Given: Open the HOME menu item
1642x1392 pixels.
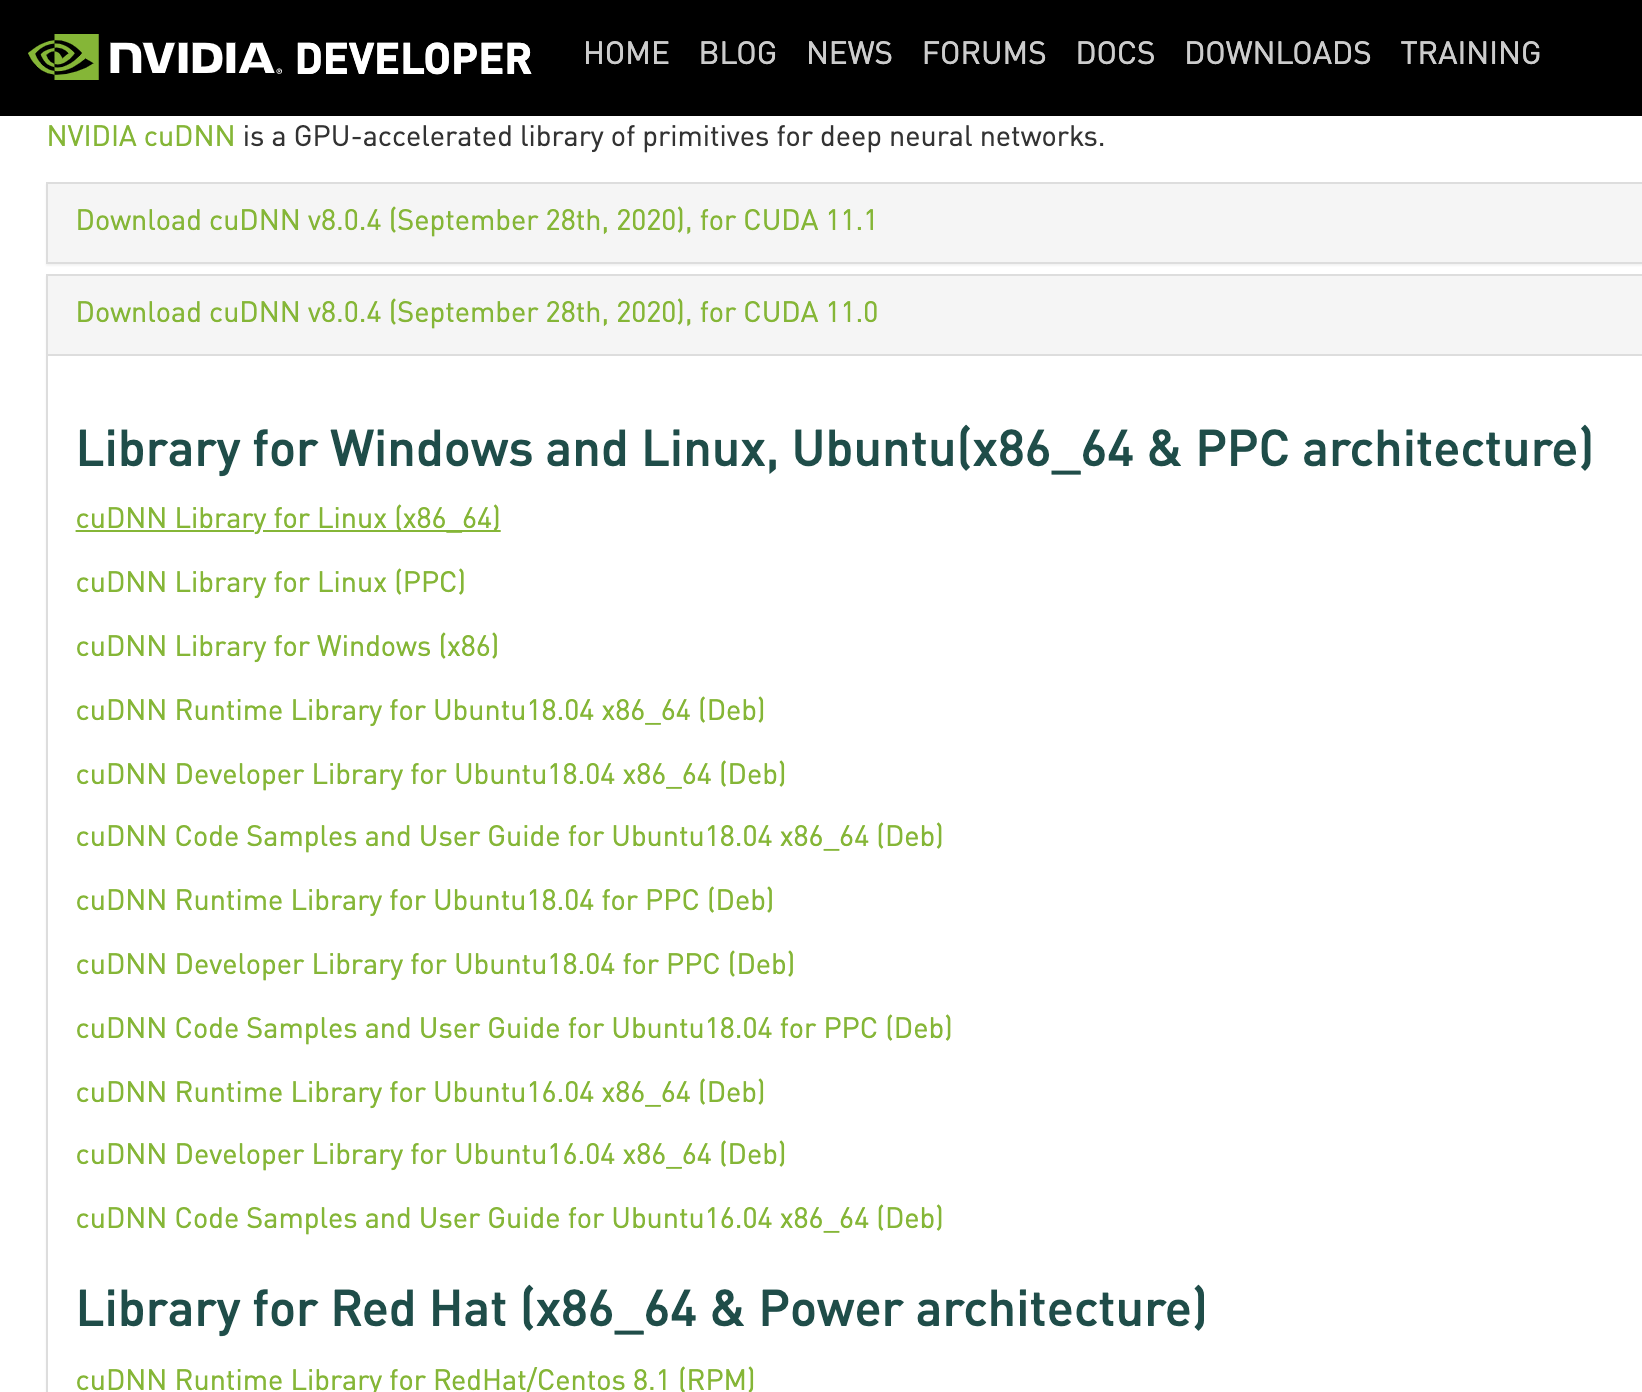Looking at the screenshot, I should click(627, 53).
